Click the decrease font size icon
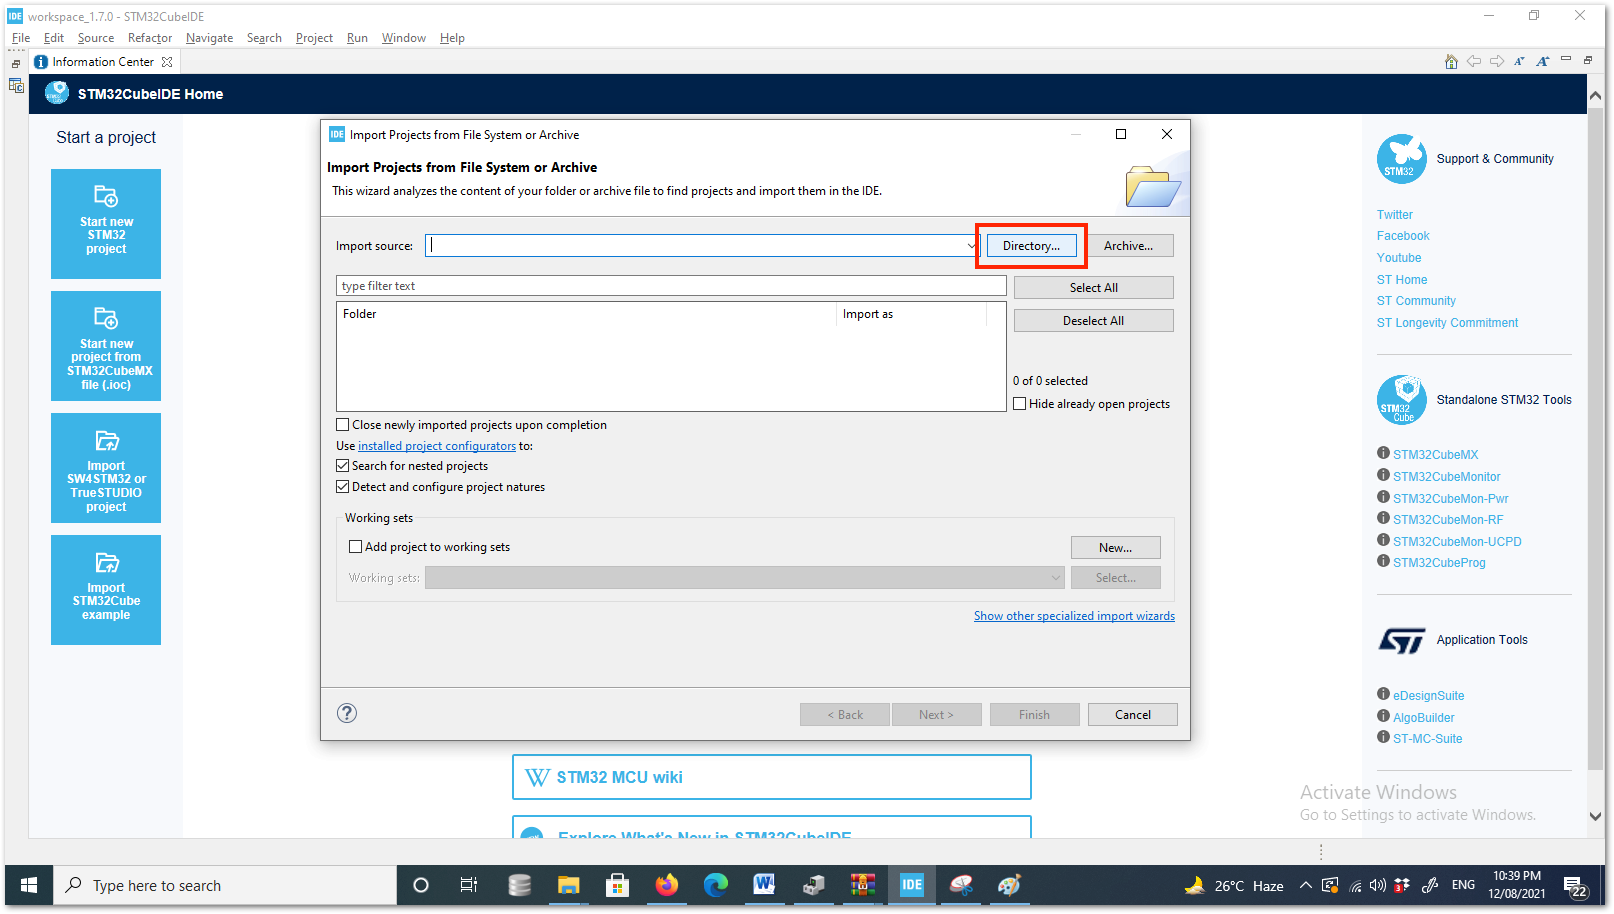Screen dimensions: 1614x914 click(x=1519, y=62)
